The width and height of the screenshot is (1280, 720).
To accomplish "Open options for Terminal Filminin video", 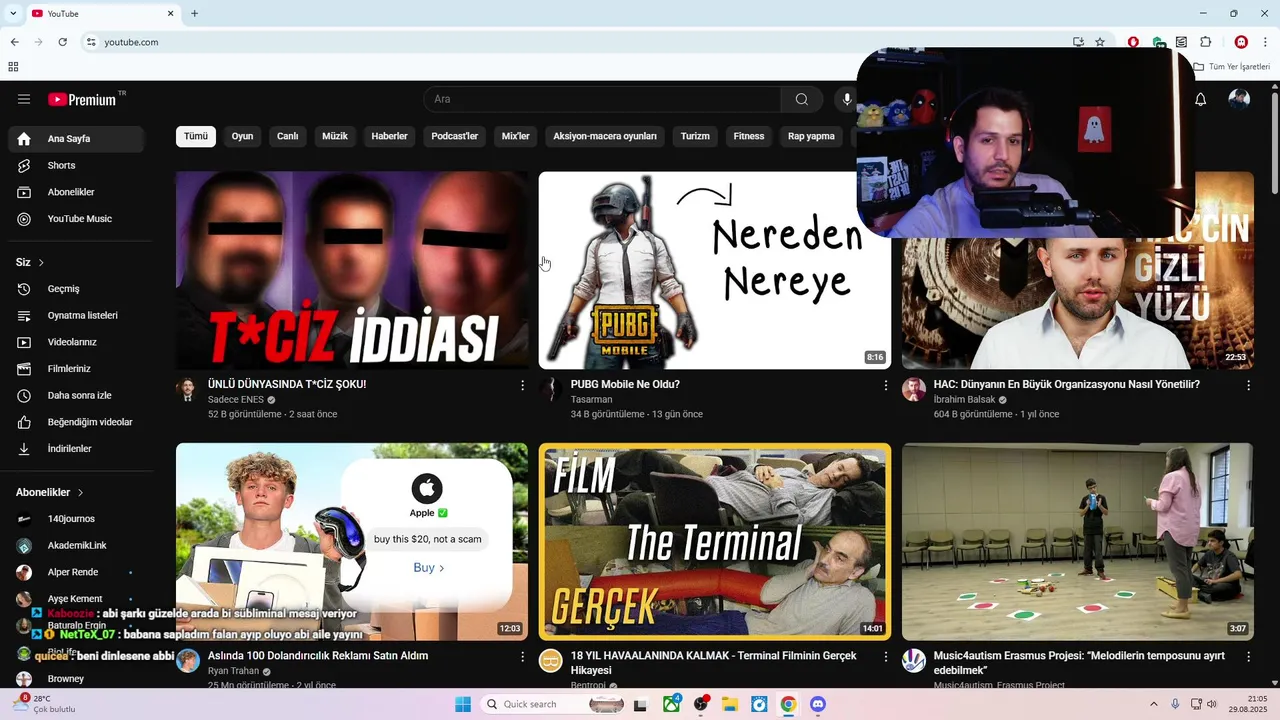I will 885,657.
